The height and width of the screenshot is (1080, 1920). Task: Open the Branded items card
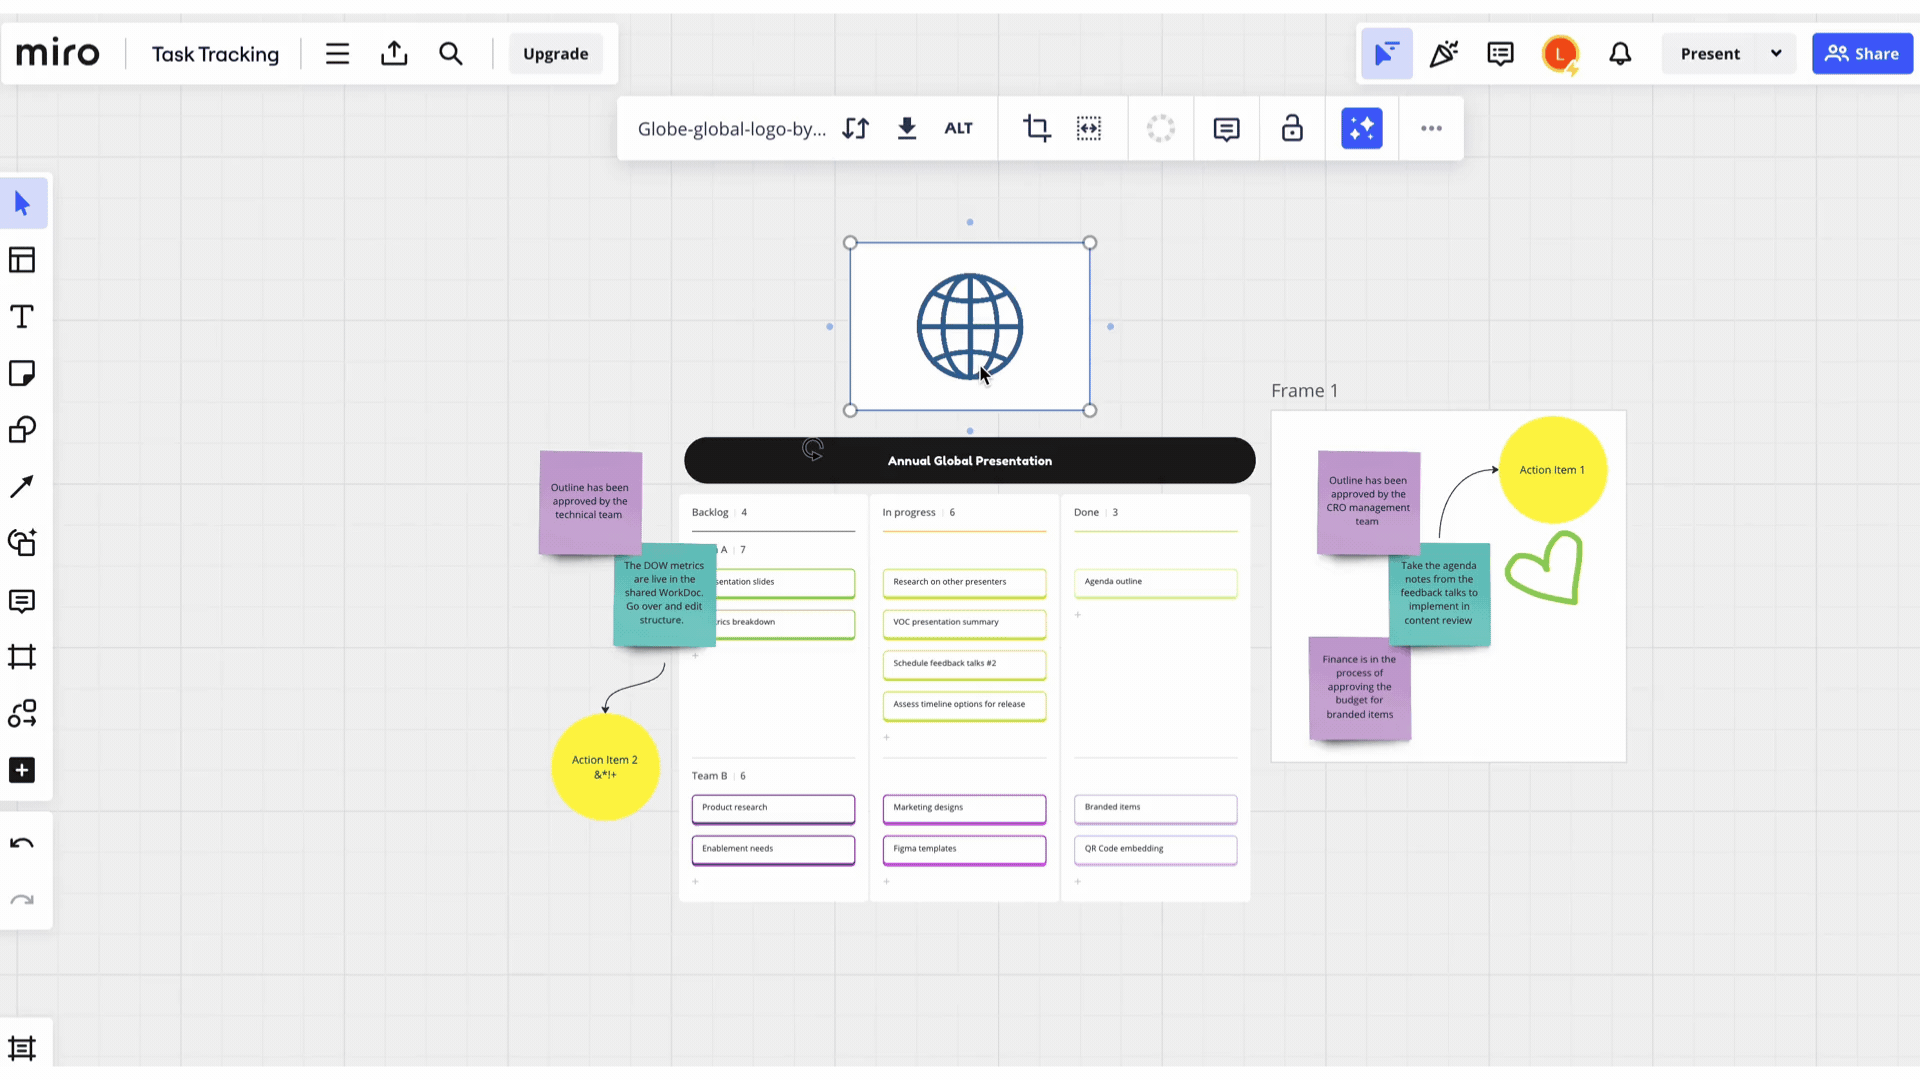pyautogui.click(x=1155, y=808)
